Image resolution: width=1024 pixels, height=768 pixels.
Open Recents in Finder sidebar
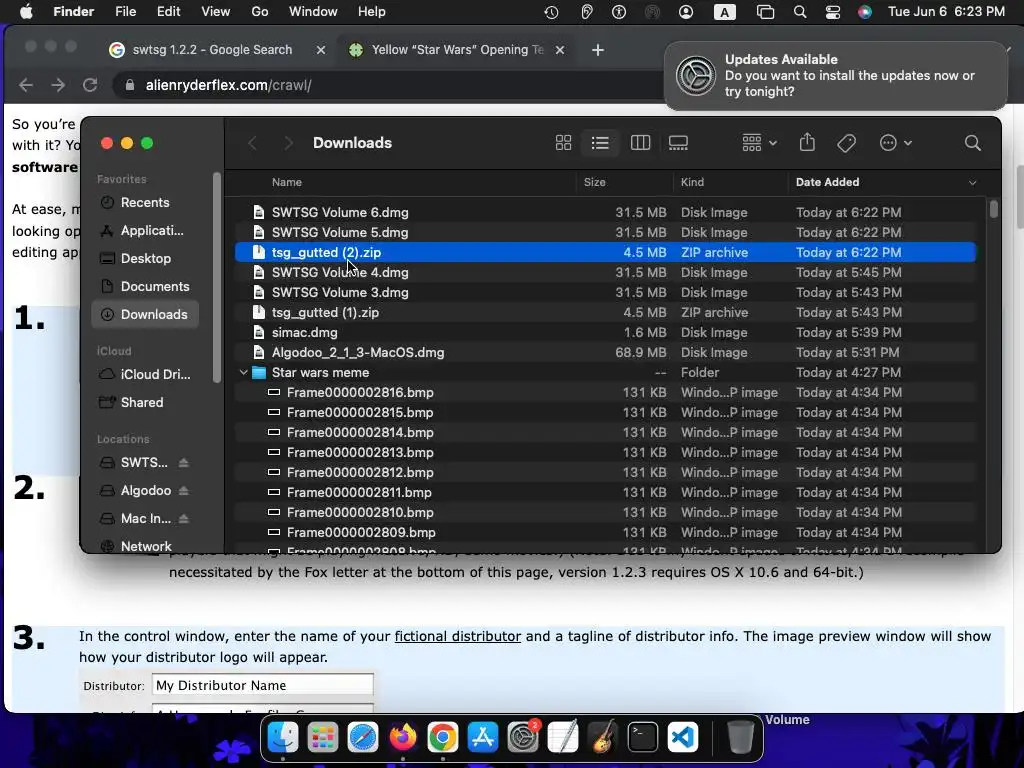(145, 202)
